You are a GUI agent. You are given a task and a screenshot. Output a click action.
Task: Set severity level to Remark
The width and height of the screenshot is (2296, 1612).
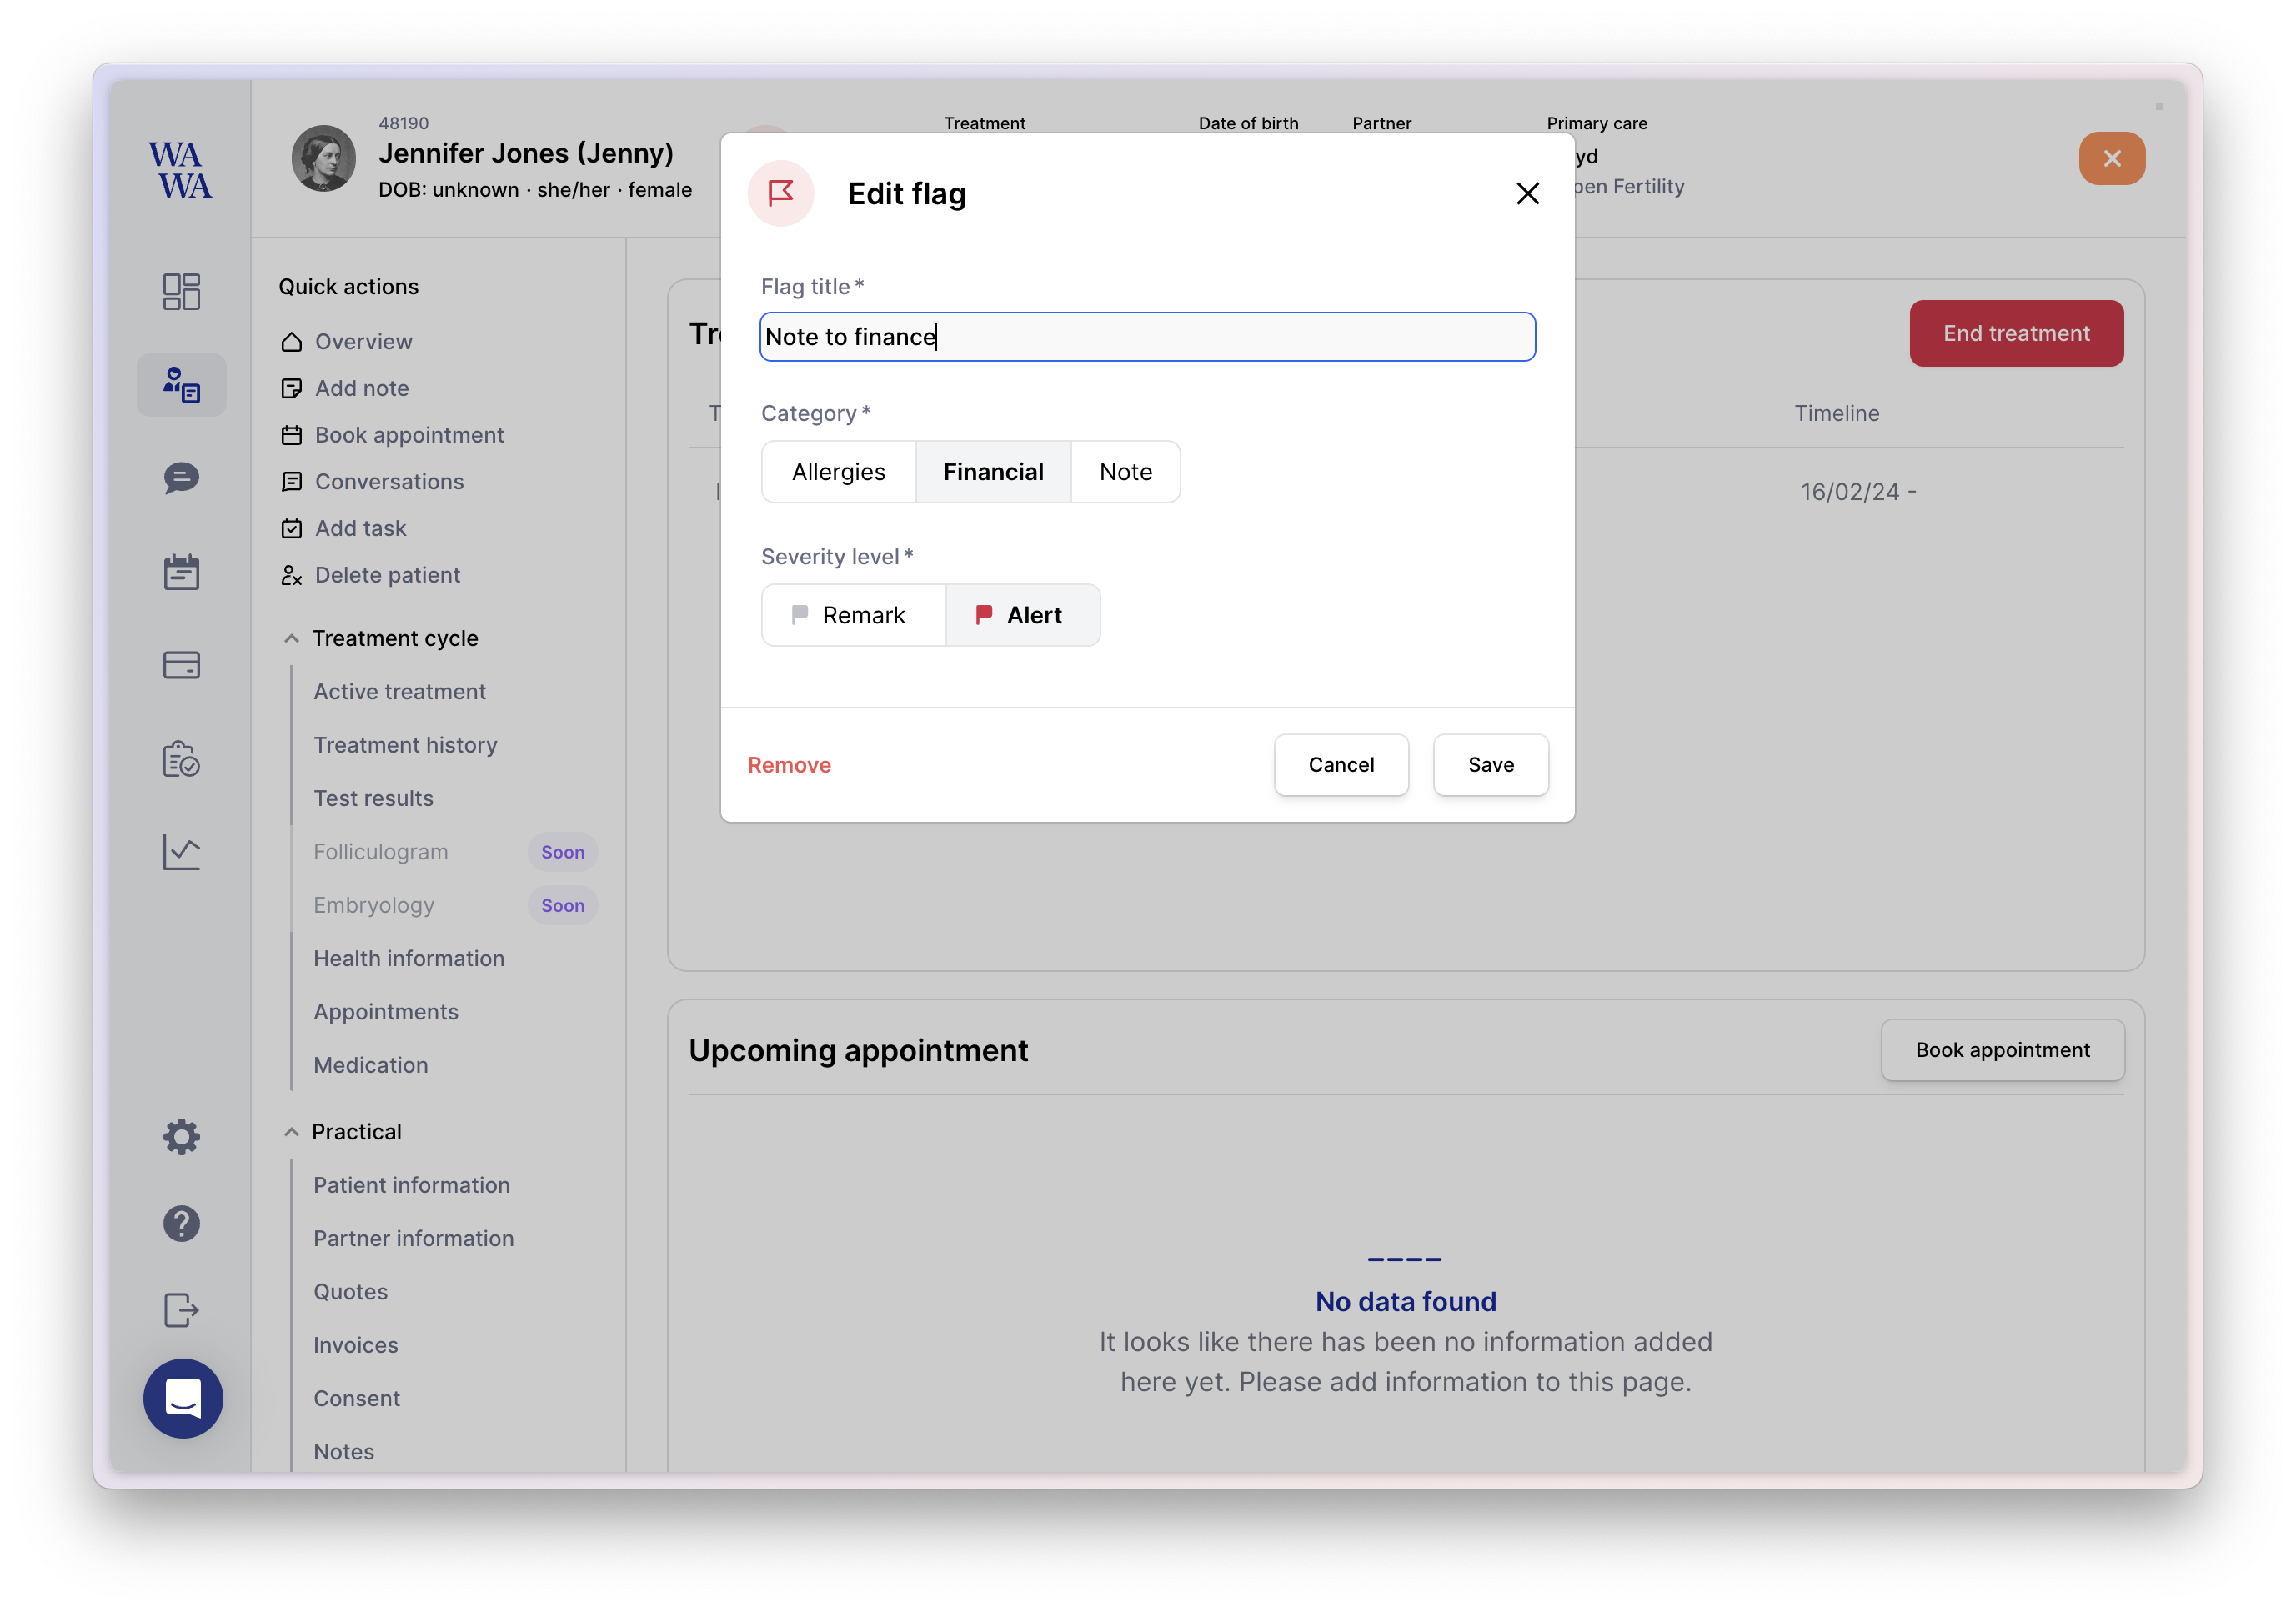click(853, 615)
